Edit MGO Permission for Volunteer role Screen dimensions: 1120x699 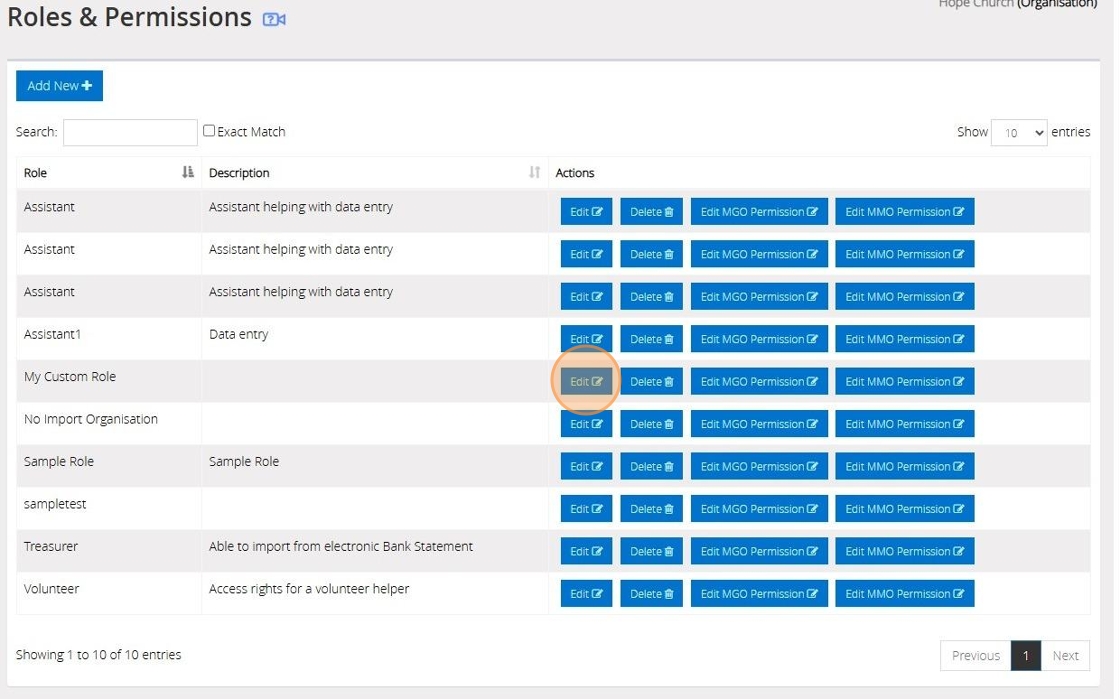pos(759,594)
